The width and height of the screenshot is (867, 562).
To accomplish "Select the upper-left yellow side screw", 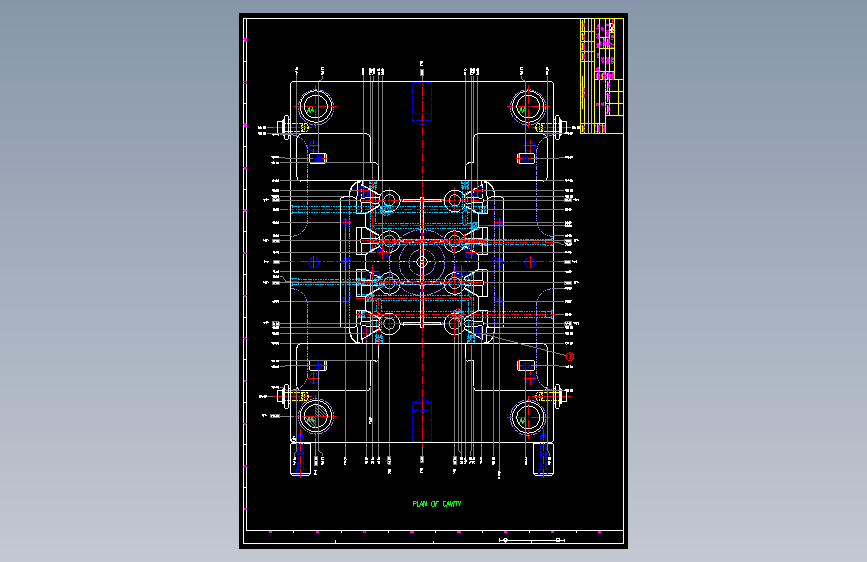I will pyautogui.click(x=295, y=128).
